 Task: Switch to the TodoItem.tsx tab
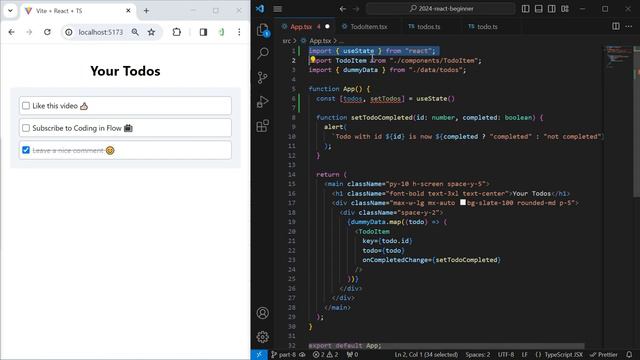(369, 27)
